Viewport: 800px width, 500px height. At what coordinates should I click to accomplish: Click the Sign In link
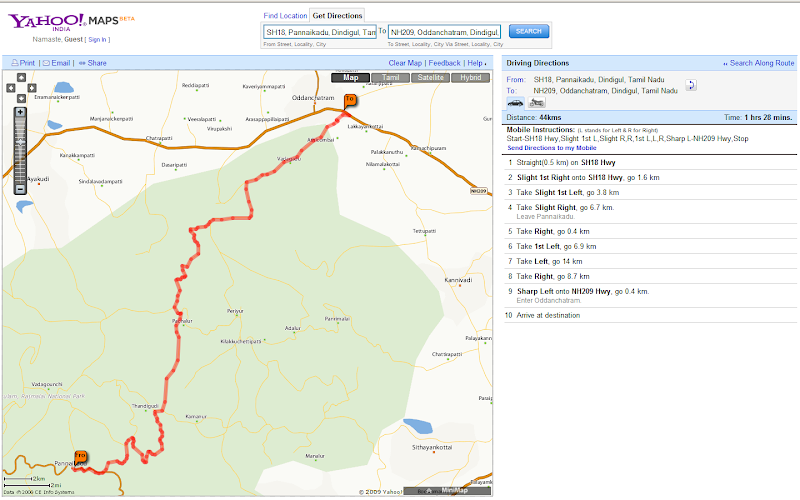tap(97, 40)
